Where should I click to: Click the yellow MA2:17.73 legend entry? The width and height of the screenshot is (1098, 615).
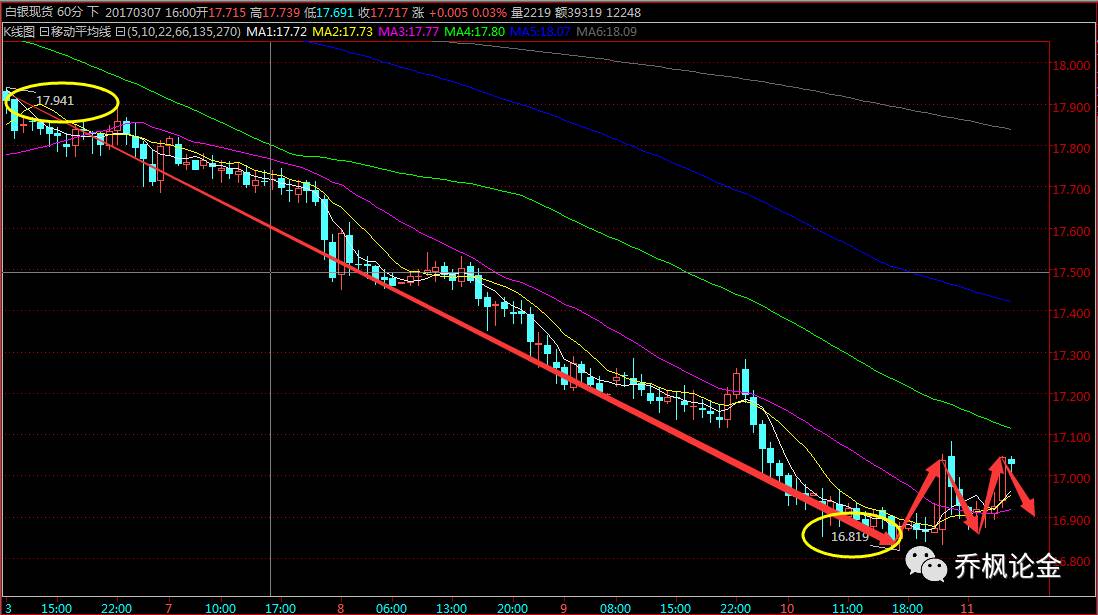342,32
